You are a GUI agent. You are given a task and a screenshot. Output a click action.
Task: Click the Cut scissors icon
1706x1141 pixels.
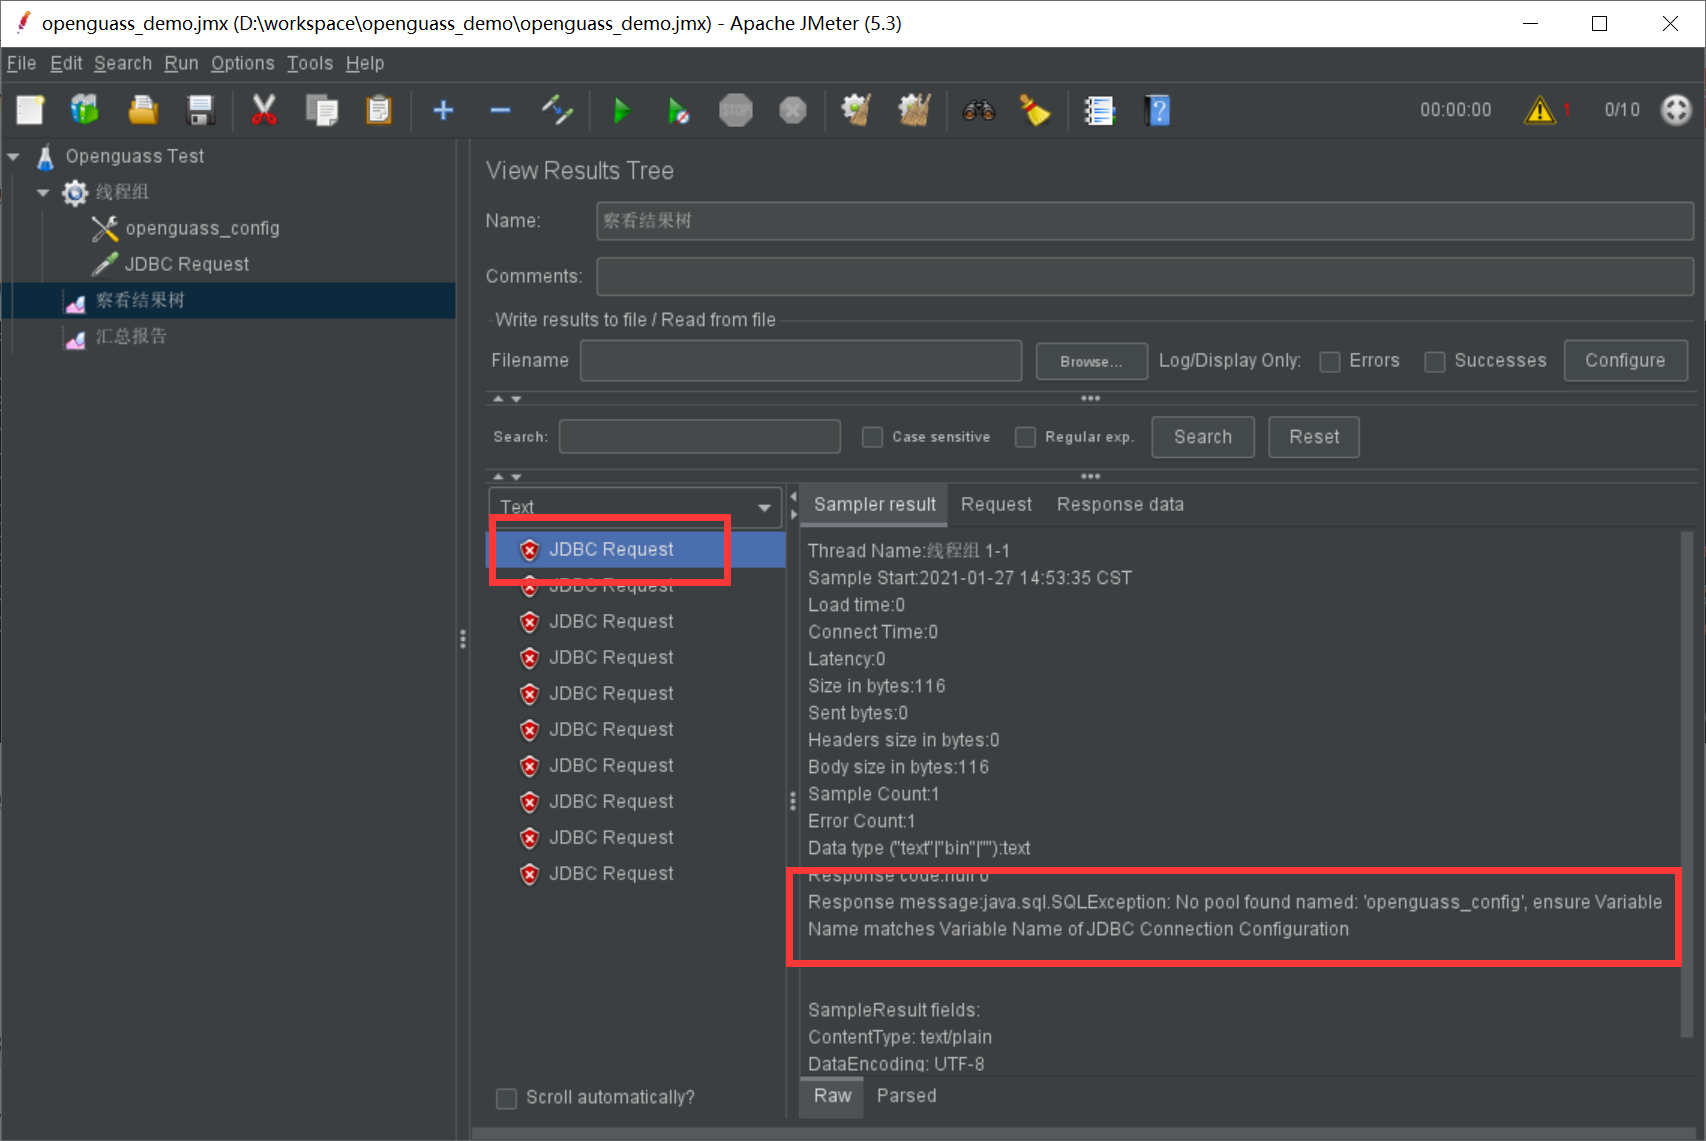(x=264, y=110)
